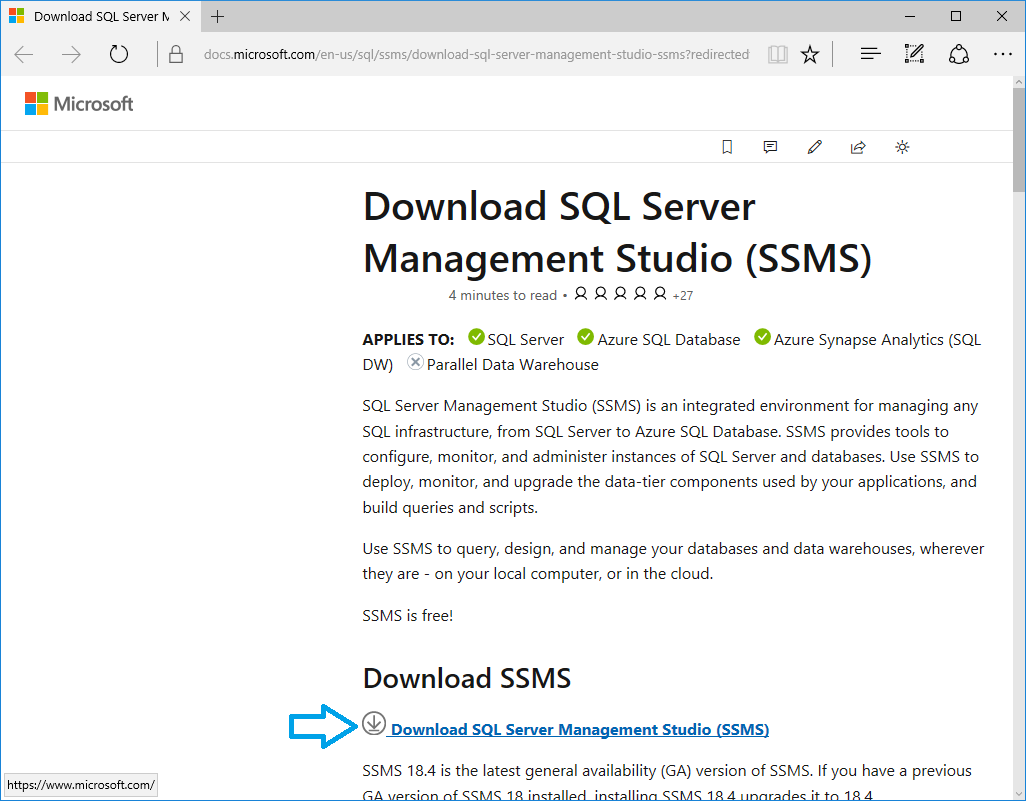Image resolution: width=1026 pixels, height=801 pixels.
Task: Click the Edge browser Share circle icon
Action: click(959, 55)
